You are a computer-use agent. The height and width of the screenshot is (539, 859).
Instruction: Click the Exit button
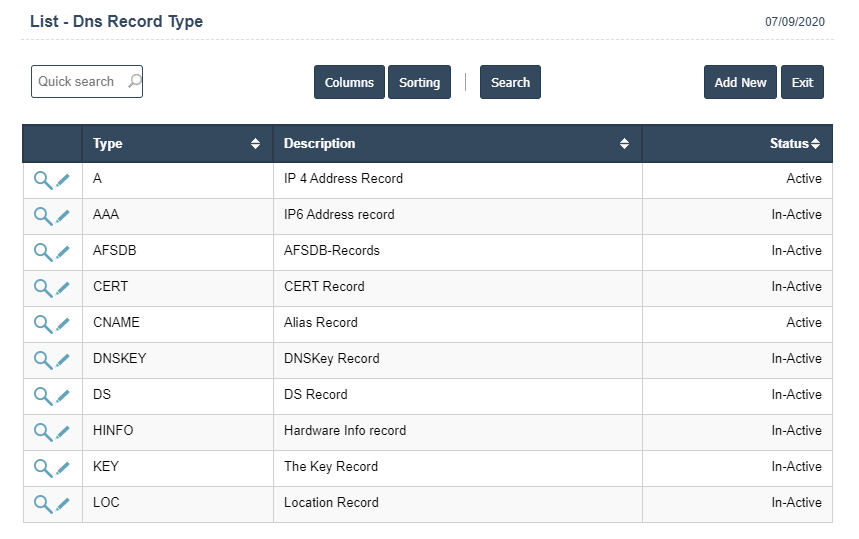(x=802, y=83)
